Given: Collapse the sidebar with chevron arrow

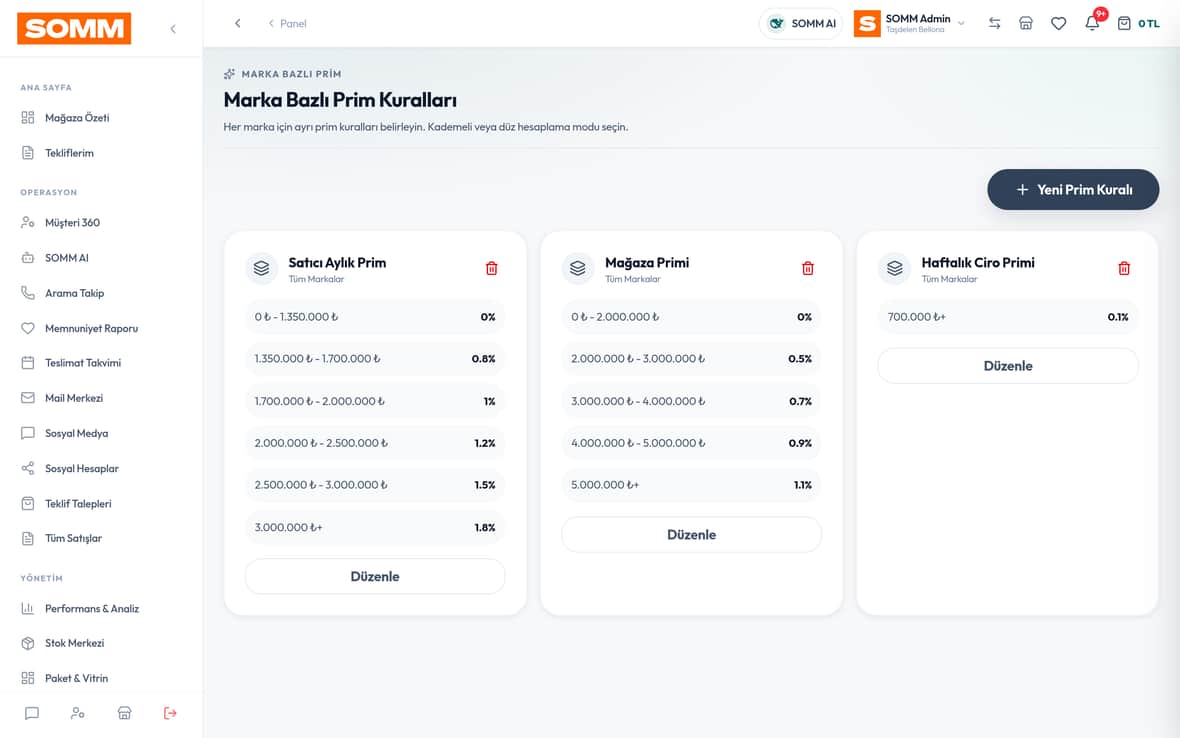Looking at the screenshot, I should click(173, 29).
